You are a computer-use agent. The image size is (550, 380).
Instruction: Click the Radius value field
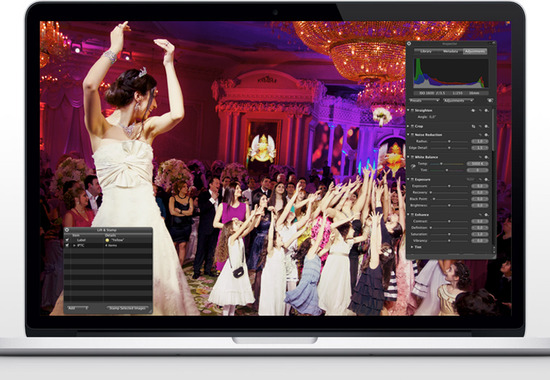point(479,141)
